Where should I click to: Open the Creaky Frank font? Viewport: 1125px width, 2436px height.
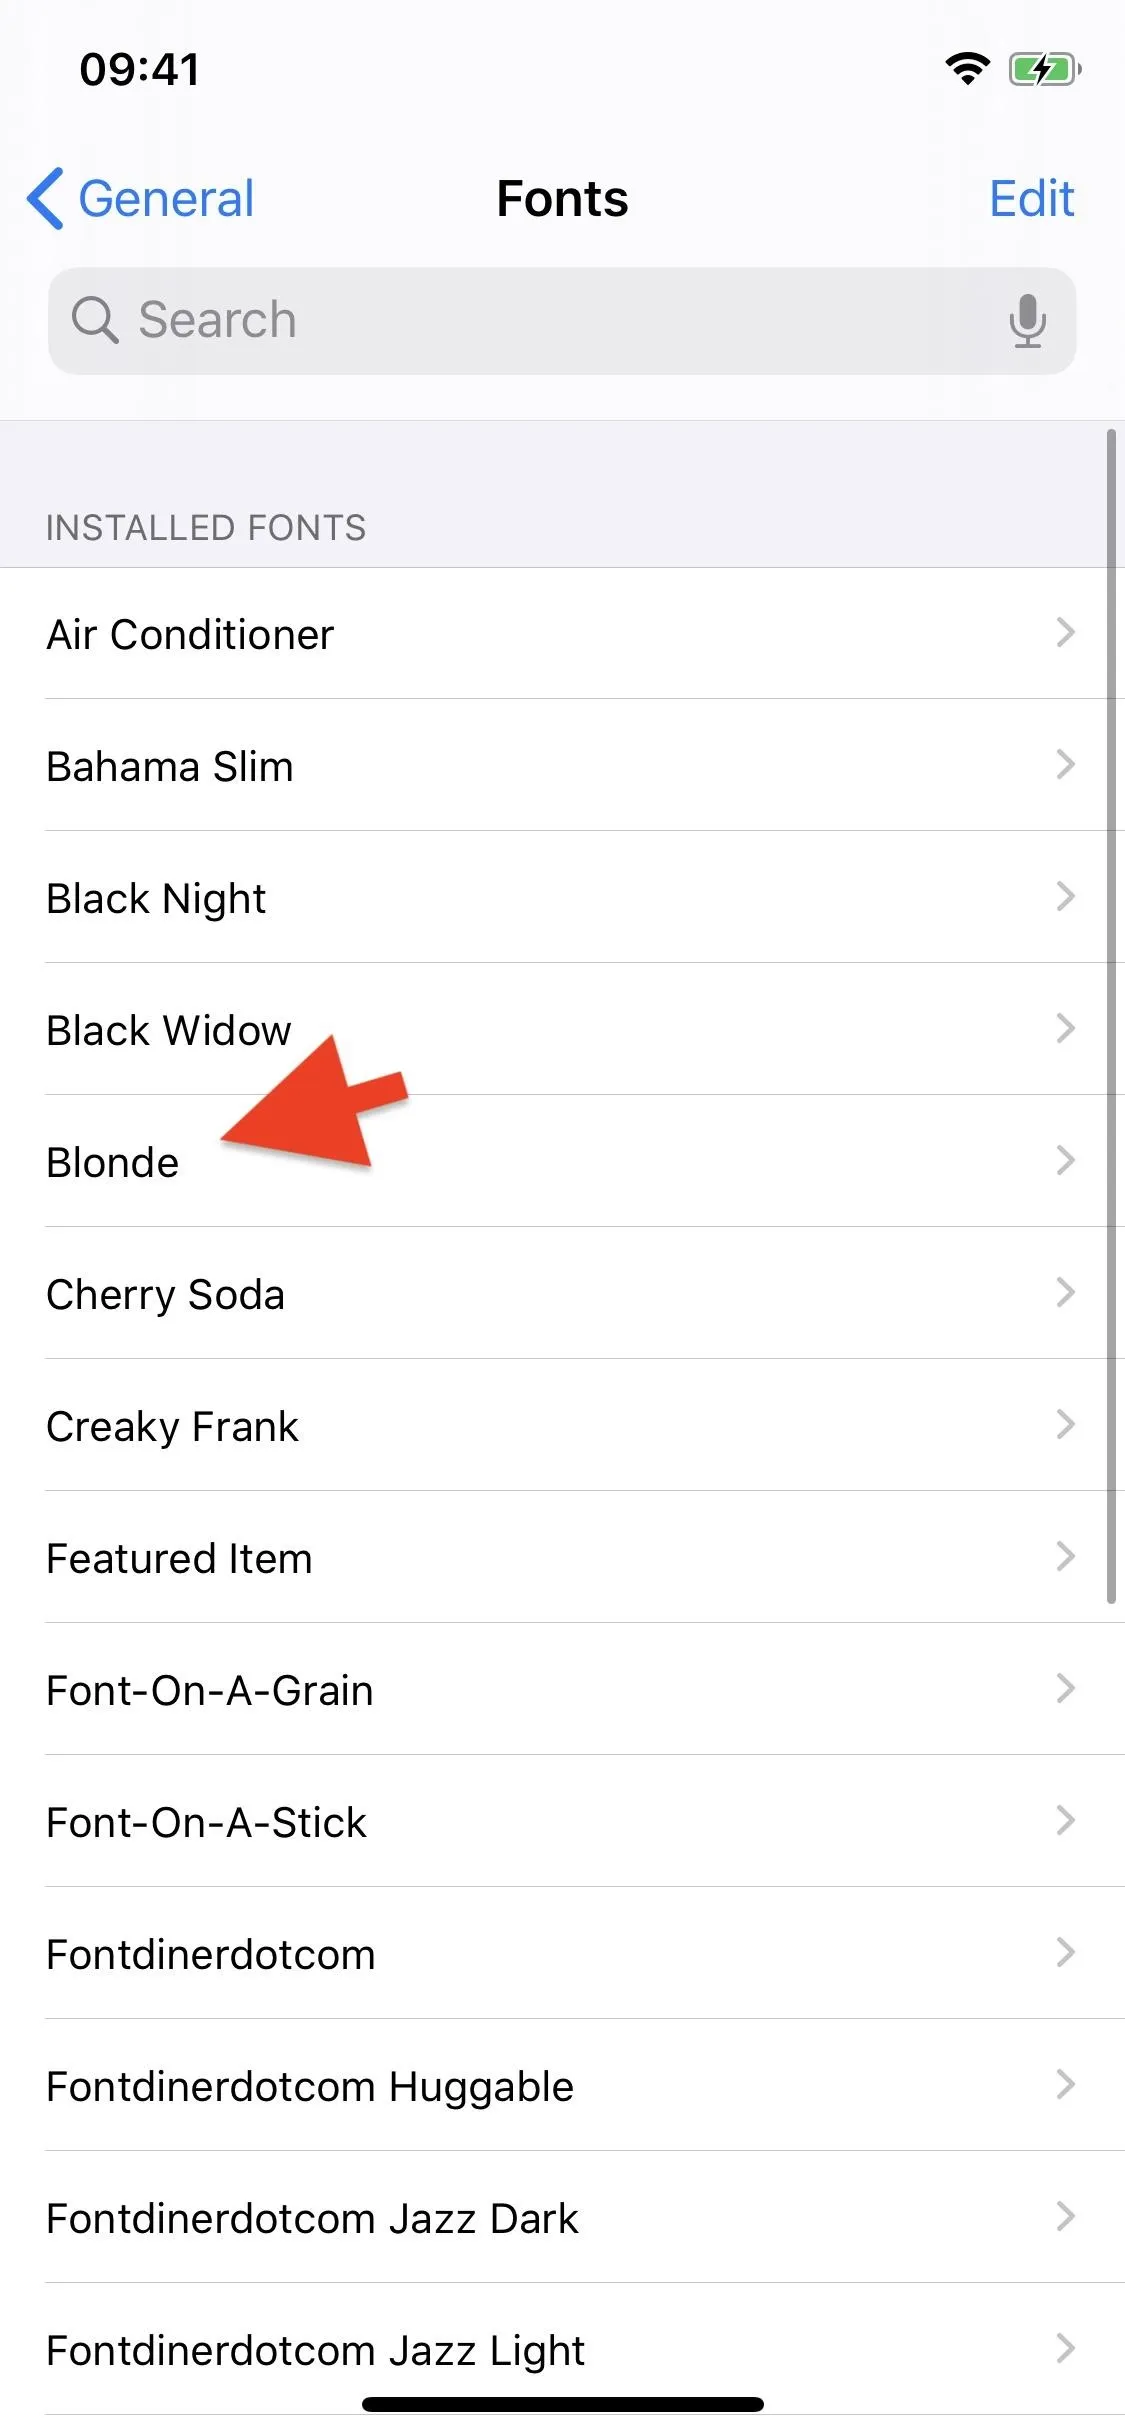562,1425
